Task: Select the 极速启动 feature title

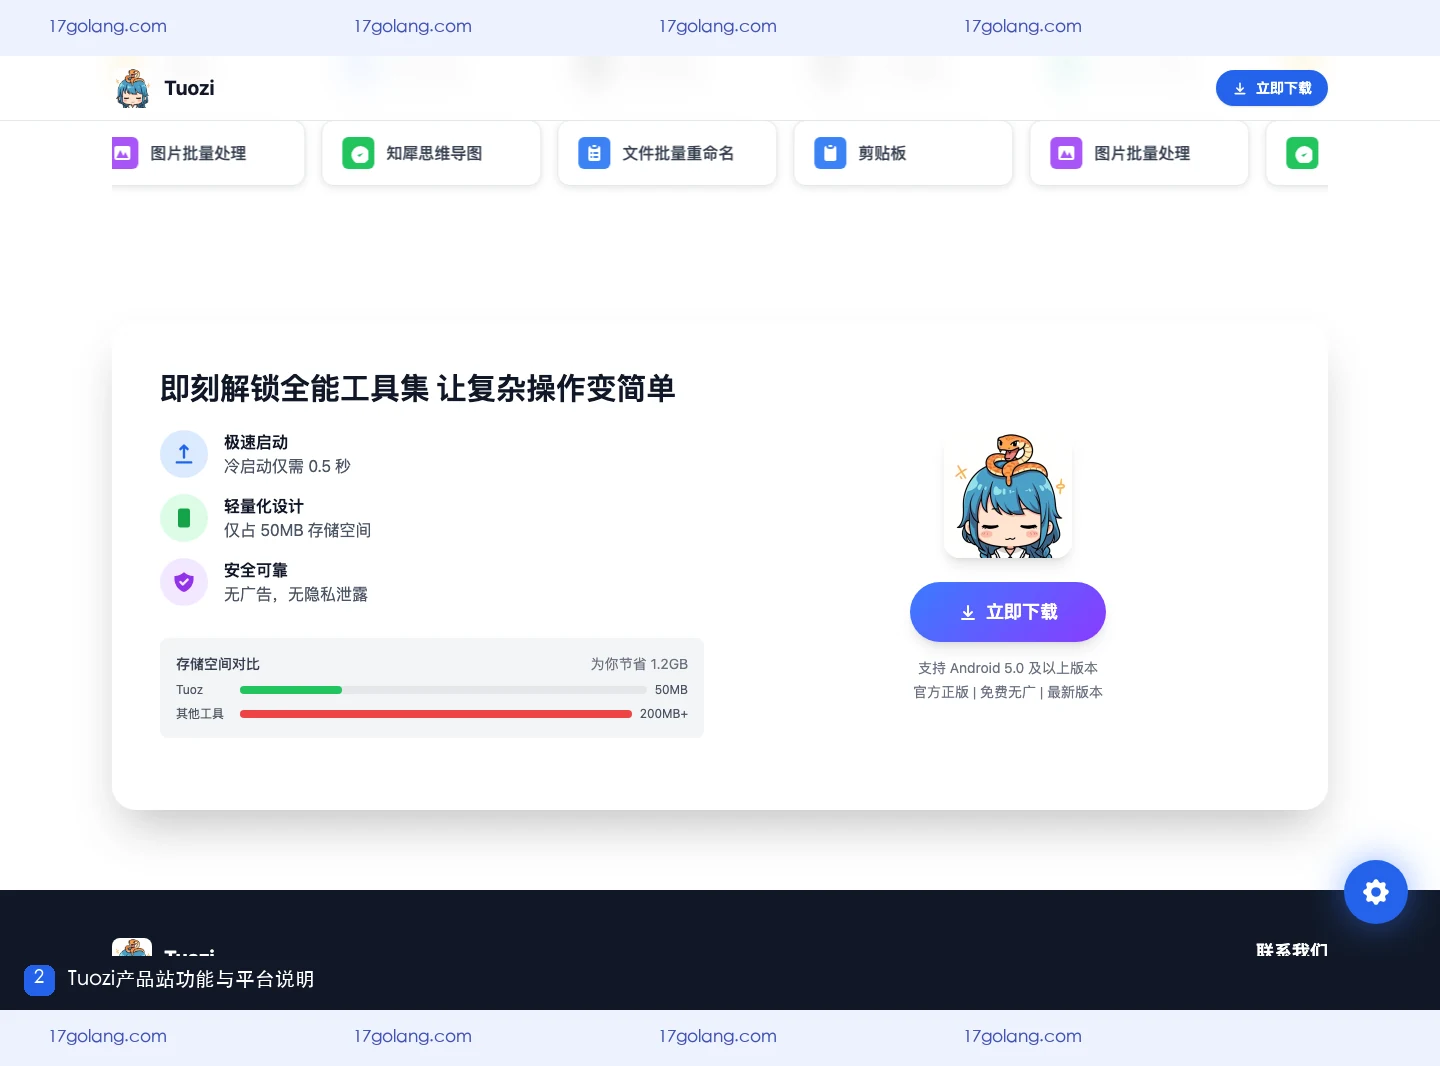Action: pyautogui.click(x=256, y=442)
